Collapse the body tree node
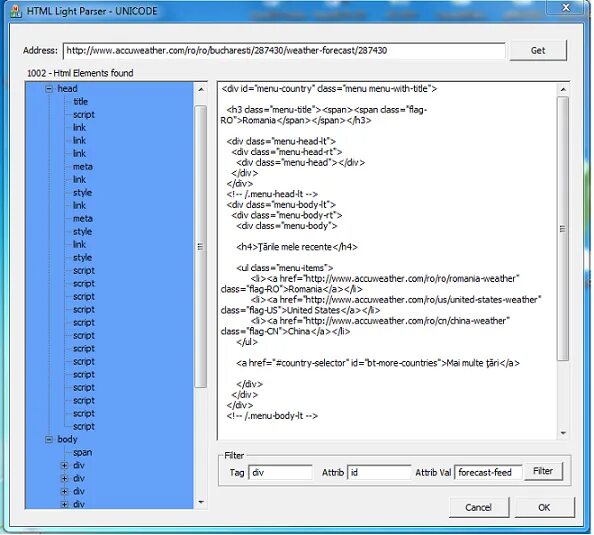The image size is (594, 535). [x=49, y=440]
